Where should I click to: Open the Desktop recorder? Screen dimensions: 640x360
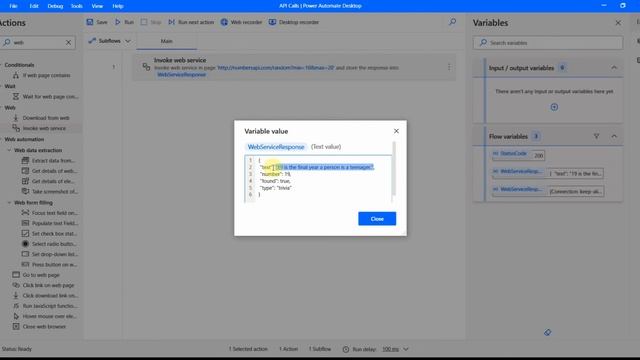point(293,22)
